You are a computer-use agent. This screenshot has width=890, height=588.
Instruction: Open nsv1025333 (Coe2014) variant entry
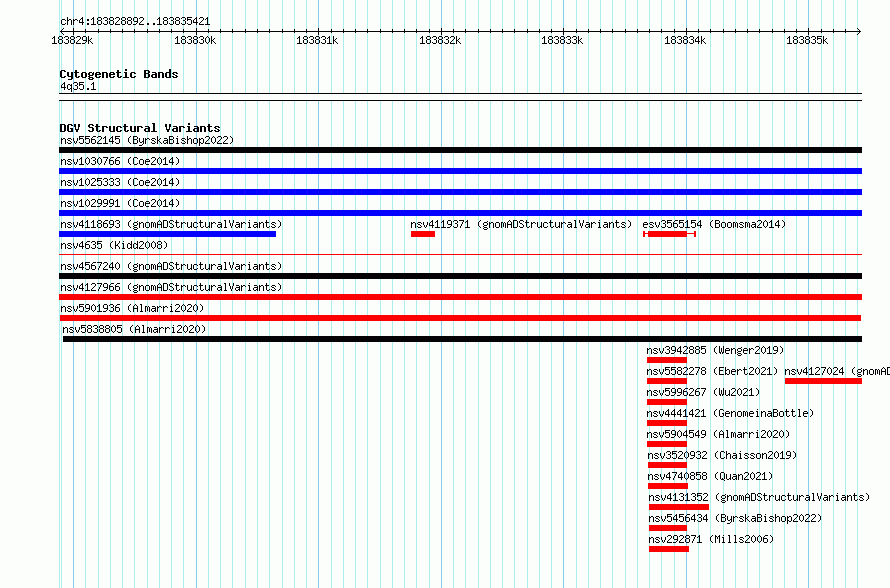120,182
